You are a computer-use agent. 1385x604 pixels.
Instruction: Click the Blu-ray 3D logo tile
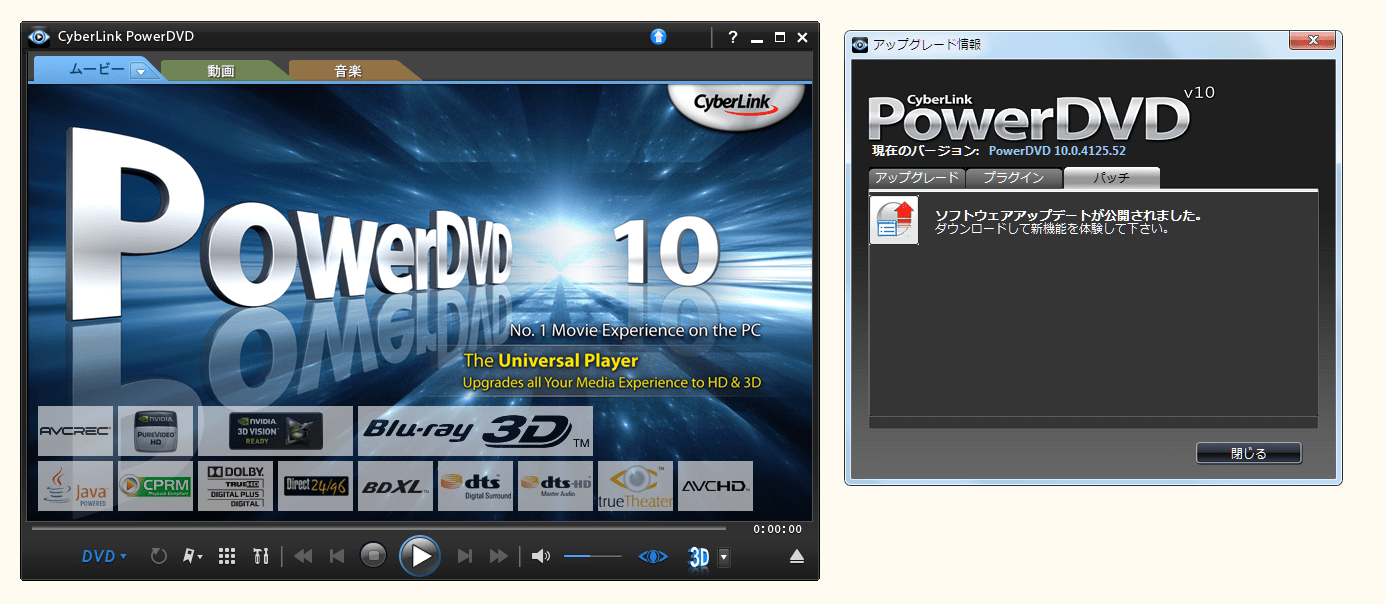(x=475, y=431)
